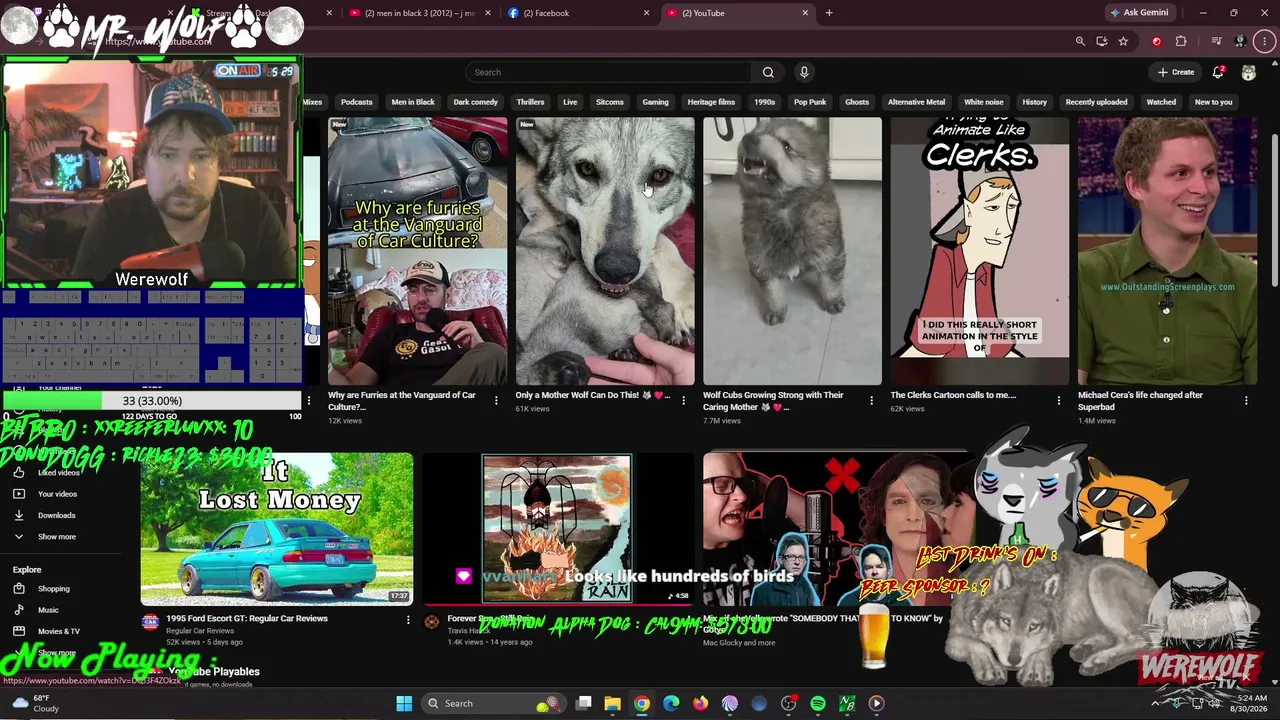Select the Live filter chip

click(570, 102)
